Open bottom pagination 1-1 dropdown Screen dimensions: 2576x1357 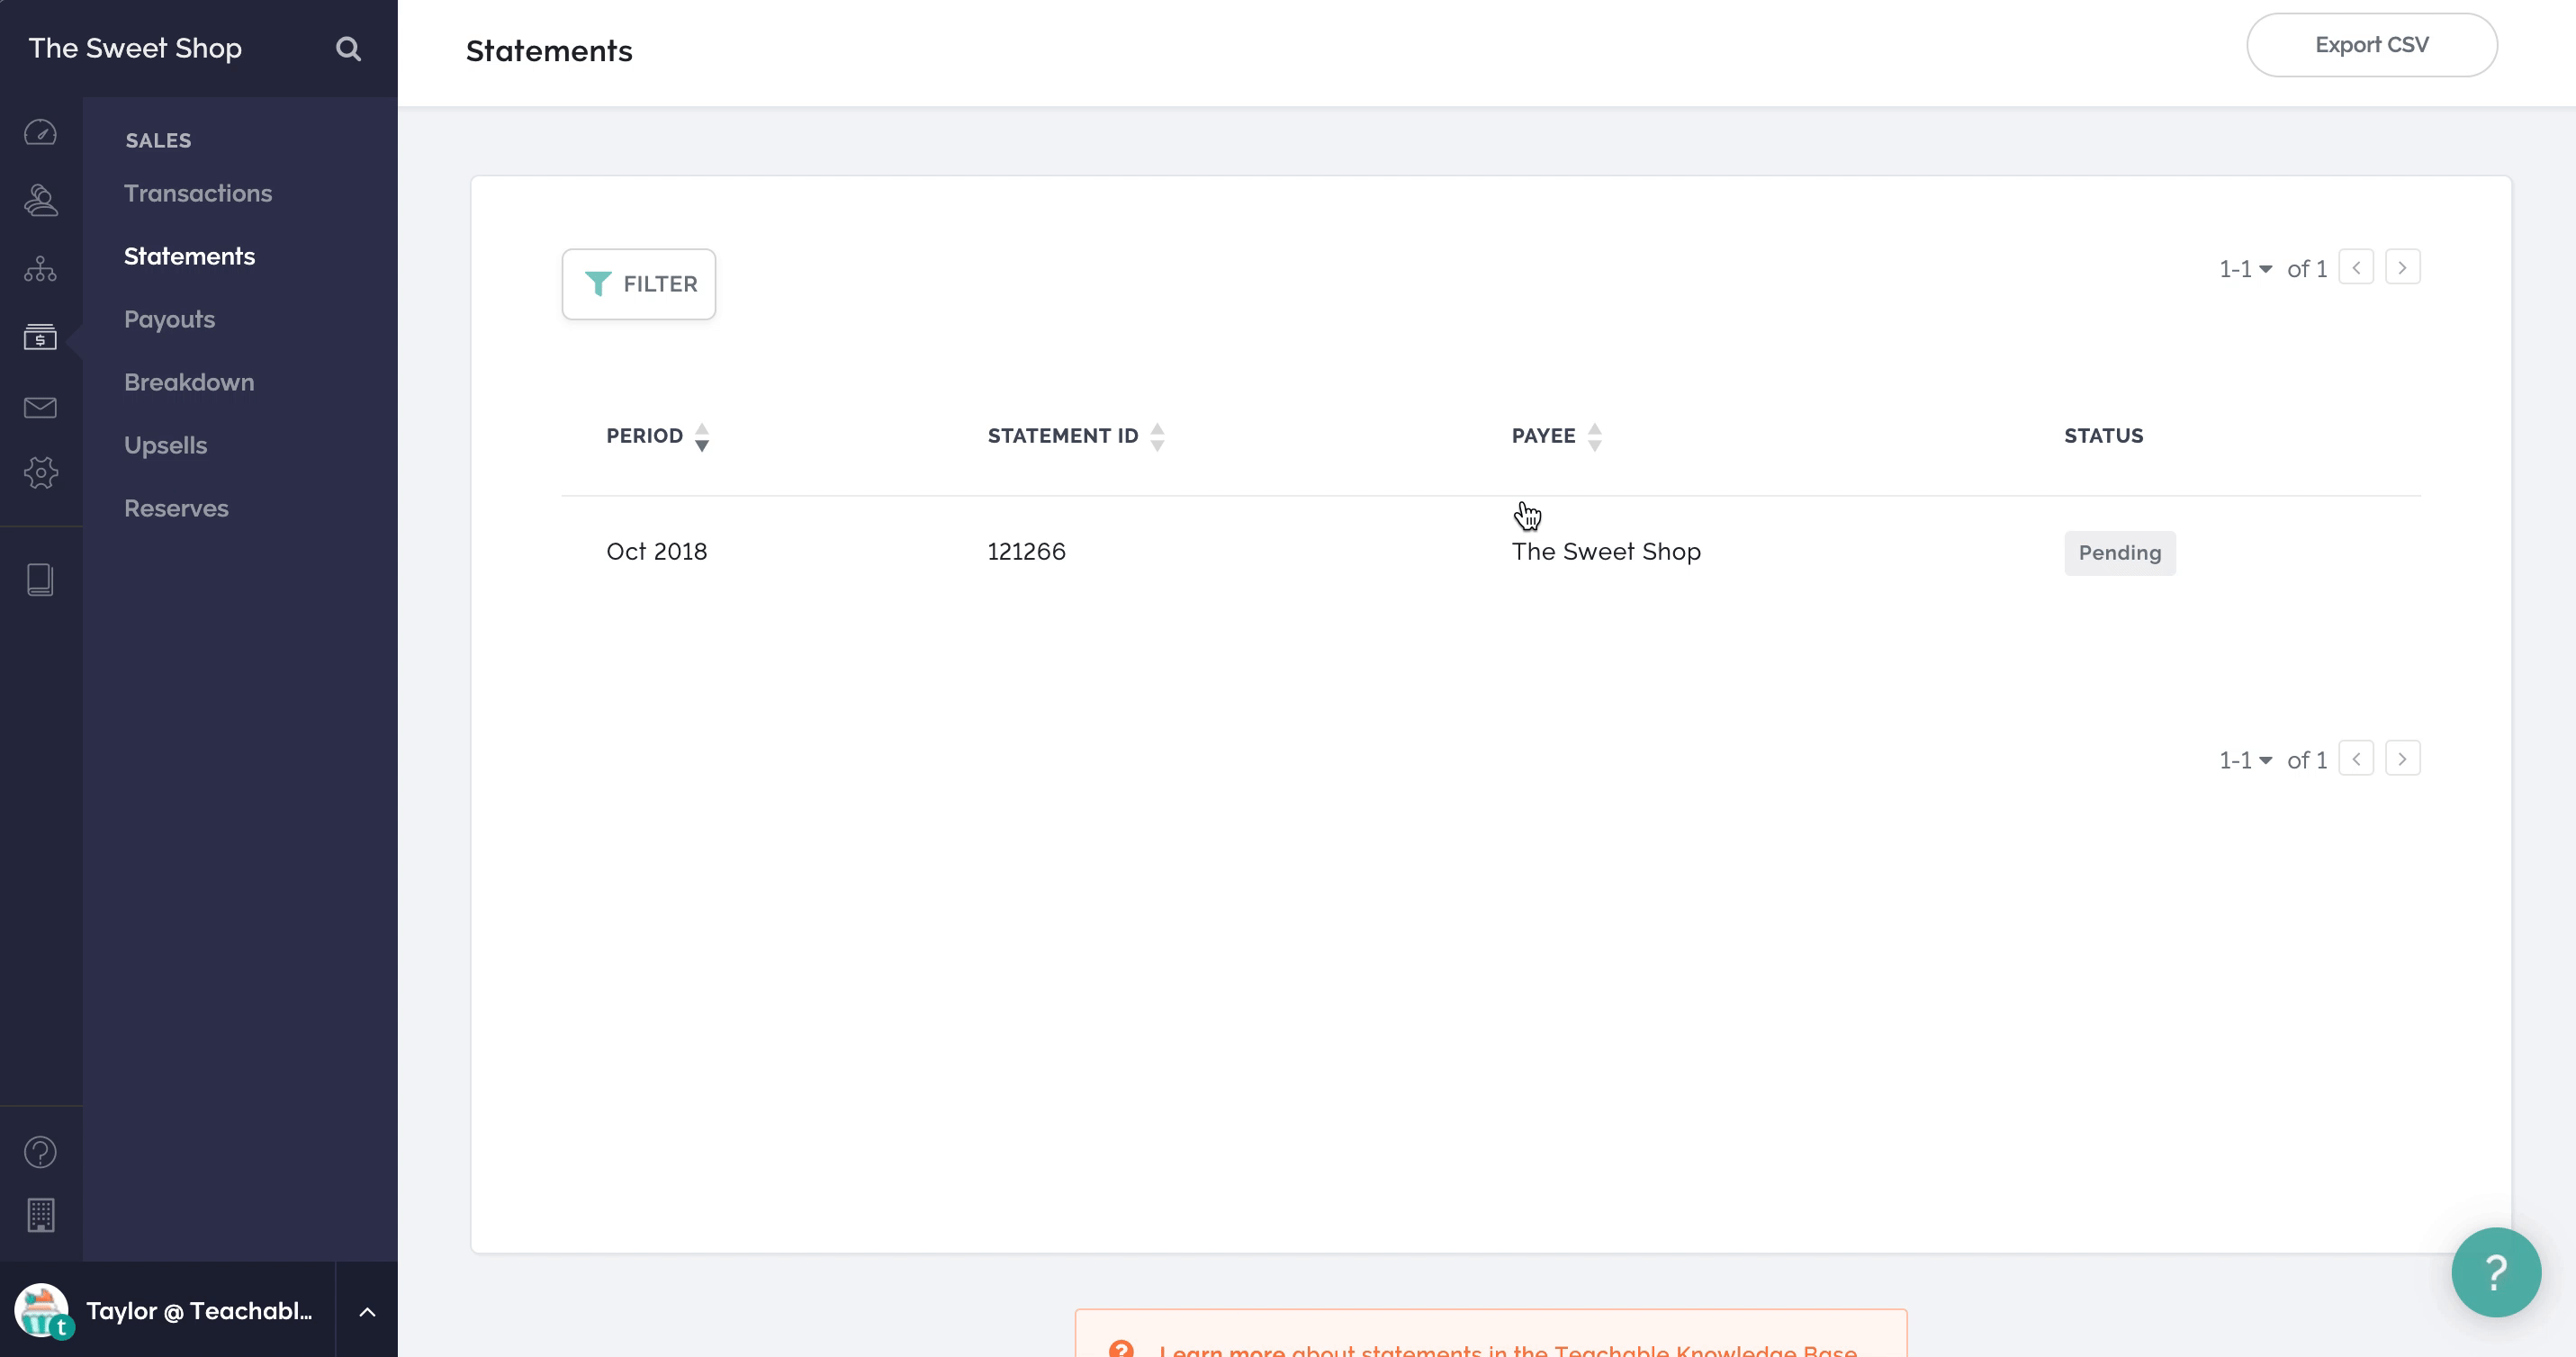pyautogui.click(x=2245, y=761)
